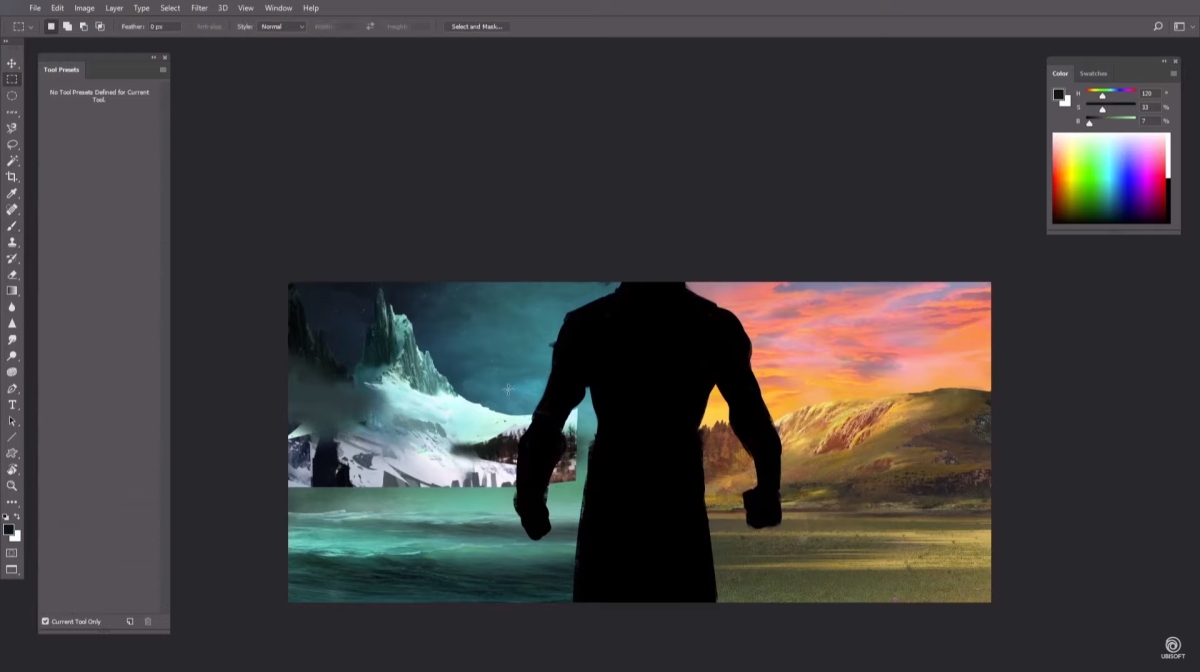Toggle Quick Mask mode
The image size is (1200, 672).
tap(12, 553)
